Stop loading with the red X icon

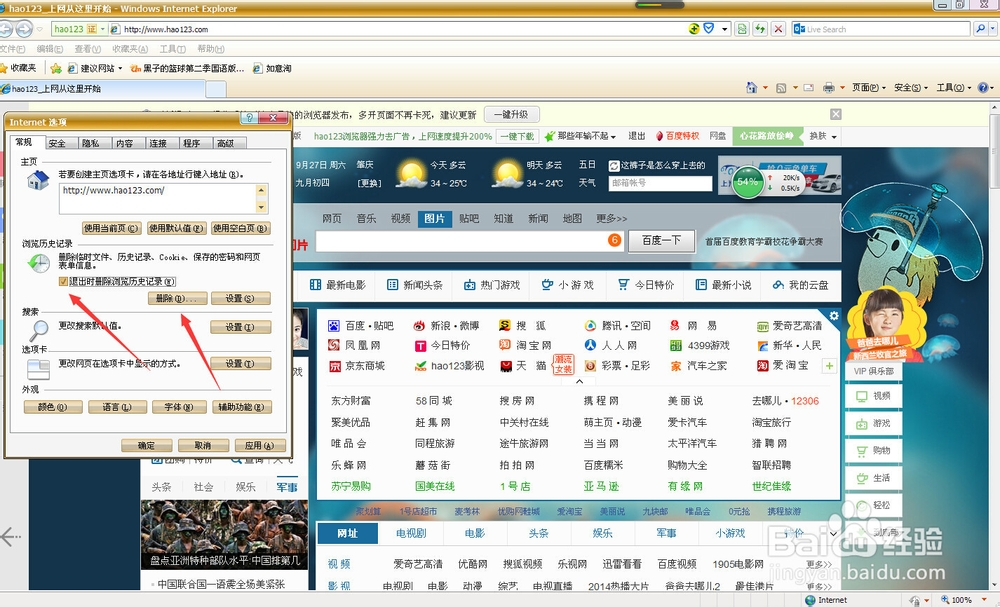[x=778, y=29]
